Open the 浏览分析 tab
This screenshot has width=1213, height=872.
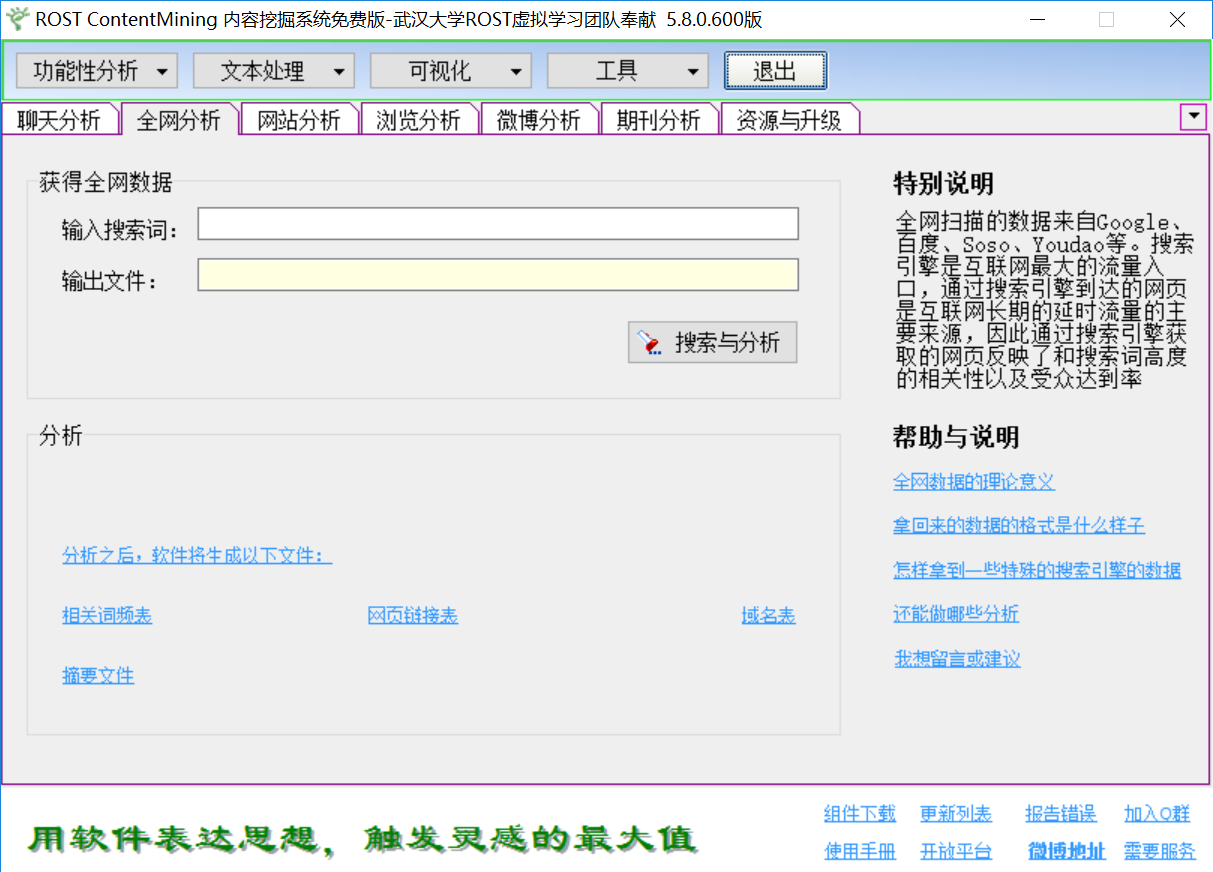[x=419, y=120]
